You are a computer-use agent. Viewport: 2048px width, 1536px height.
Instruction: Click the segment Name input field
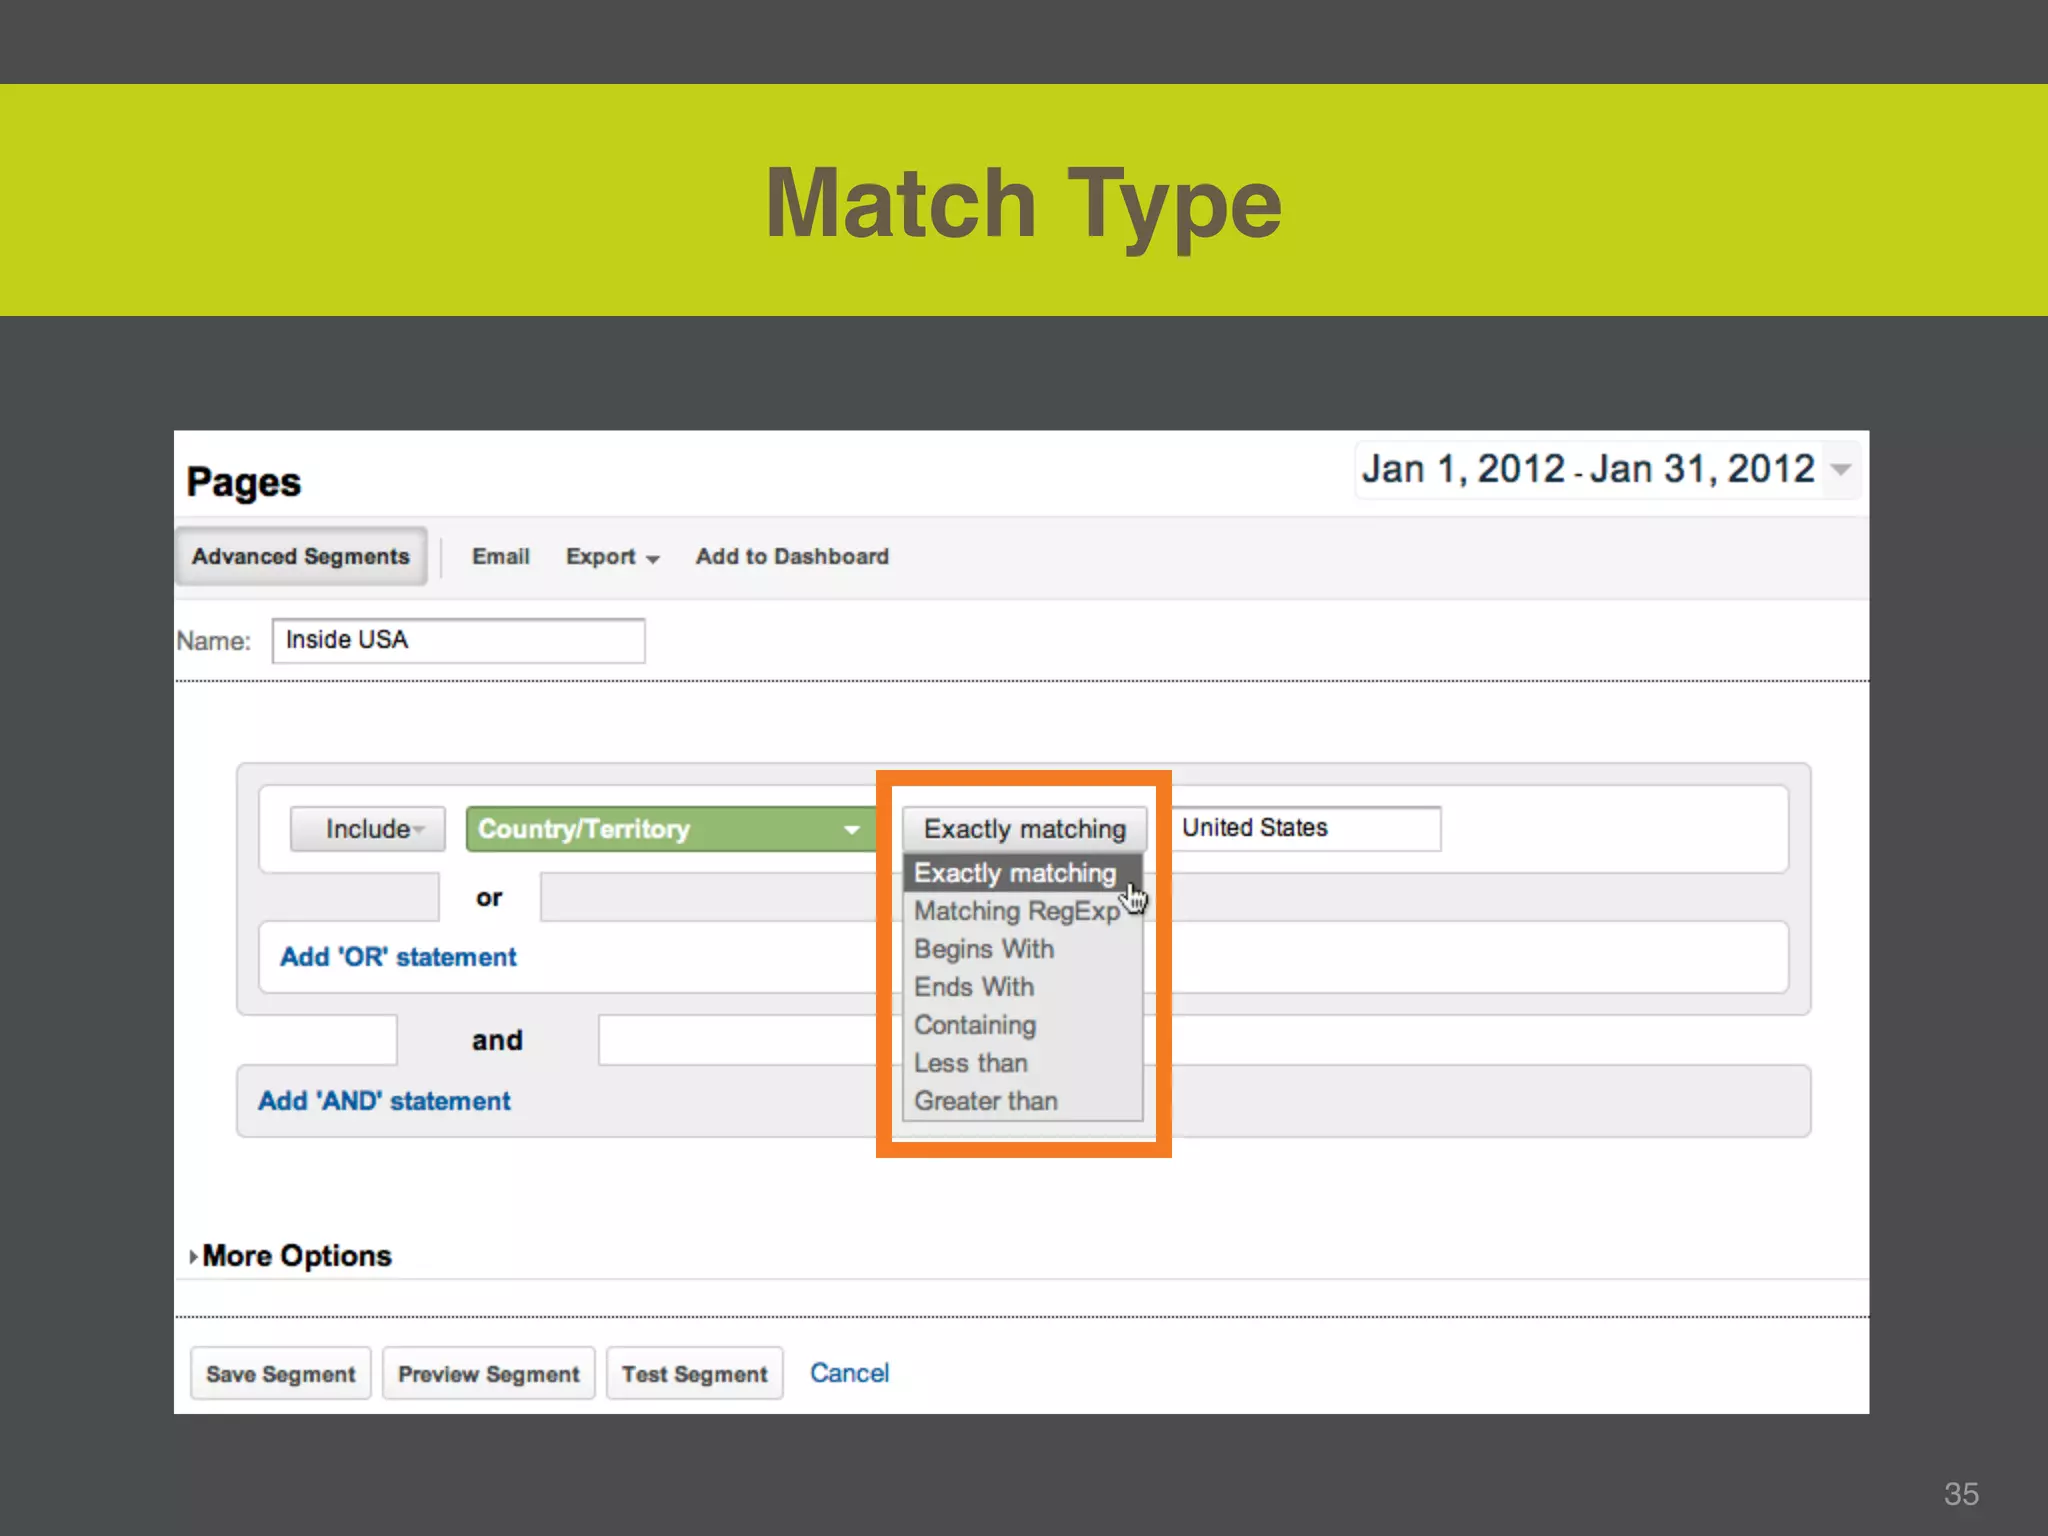[458, 640]
